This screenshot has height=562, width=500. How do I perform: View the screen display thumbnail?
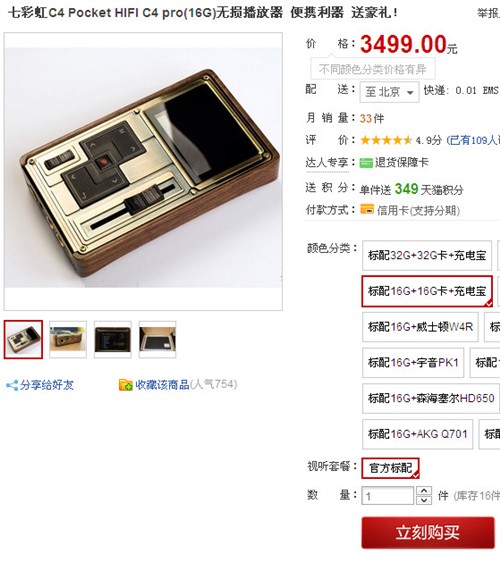pos(113,339)
